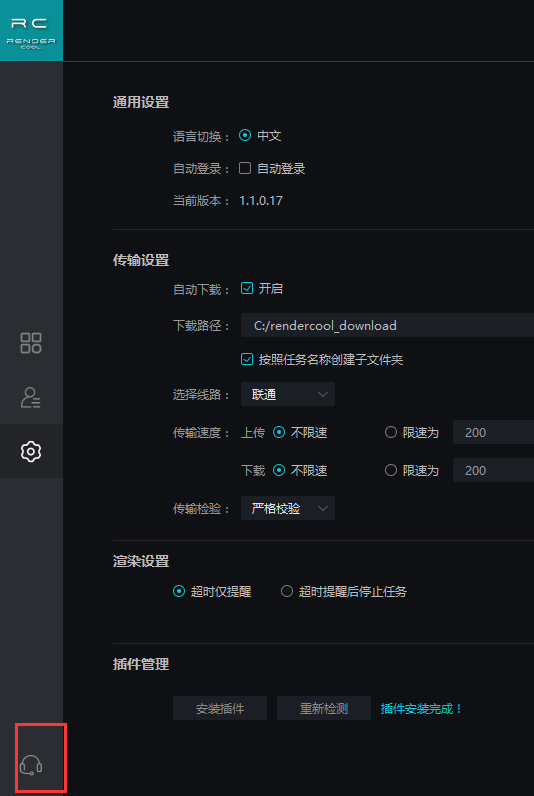Click the 通用设置 heading

(141, 103)
